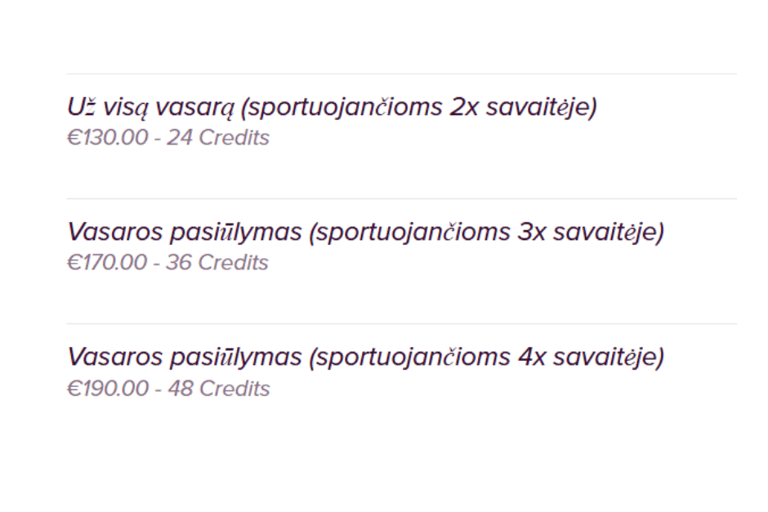Select the 36 Credits label
This screenshot has width=768, height=512.
pos(217,263)
